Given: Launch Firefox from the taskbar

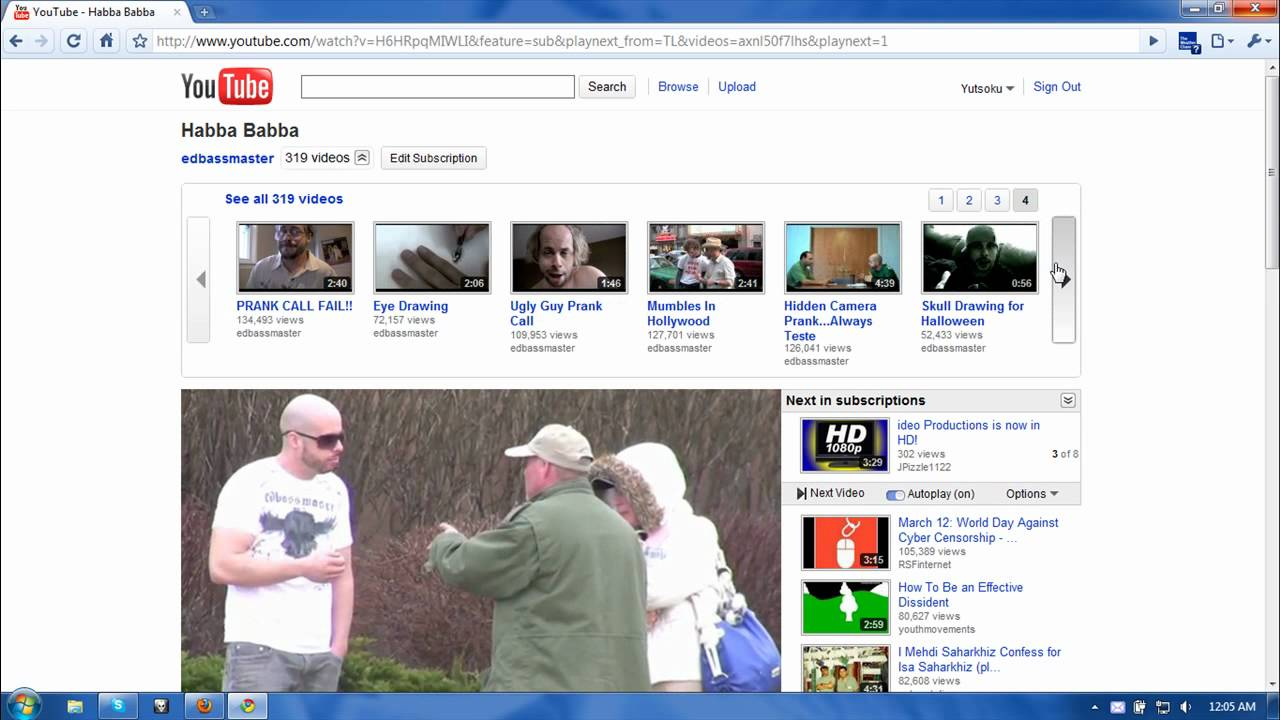Looking at the screenshot, I should tap(203, 705).
